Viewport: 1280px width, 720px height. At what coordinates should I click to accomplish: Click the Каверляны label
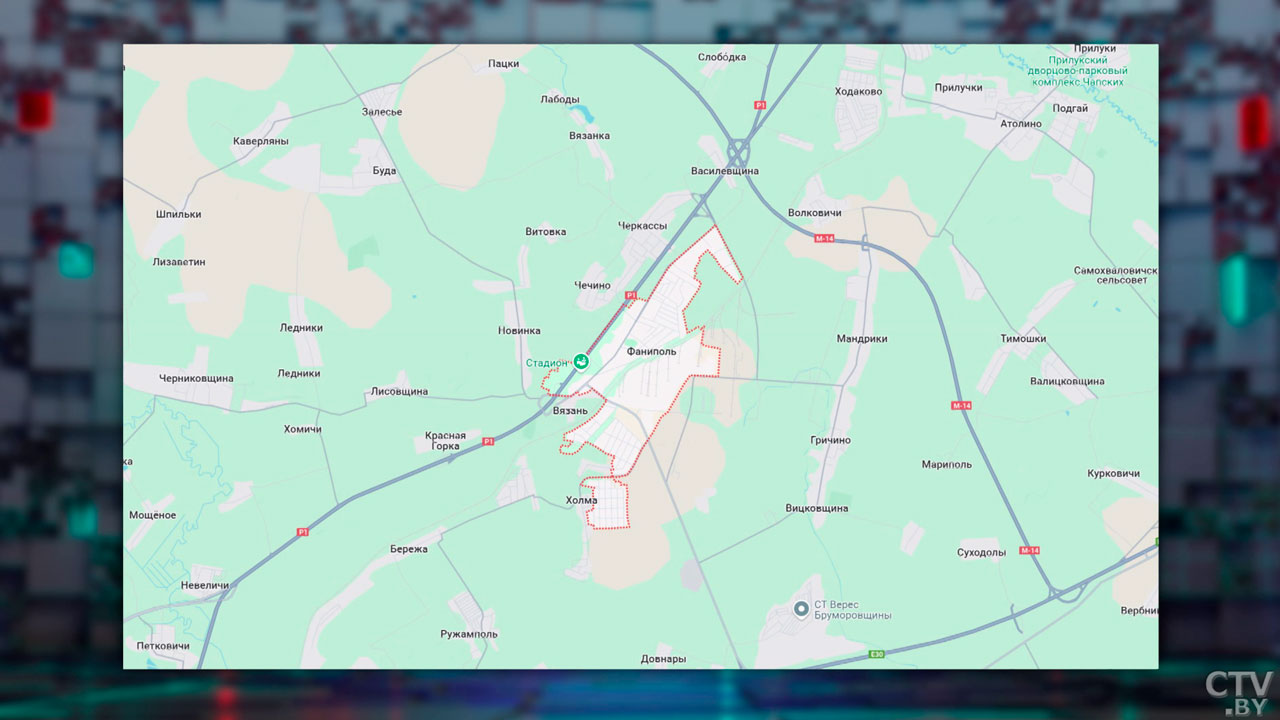click(260, 142)
